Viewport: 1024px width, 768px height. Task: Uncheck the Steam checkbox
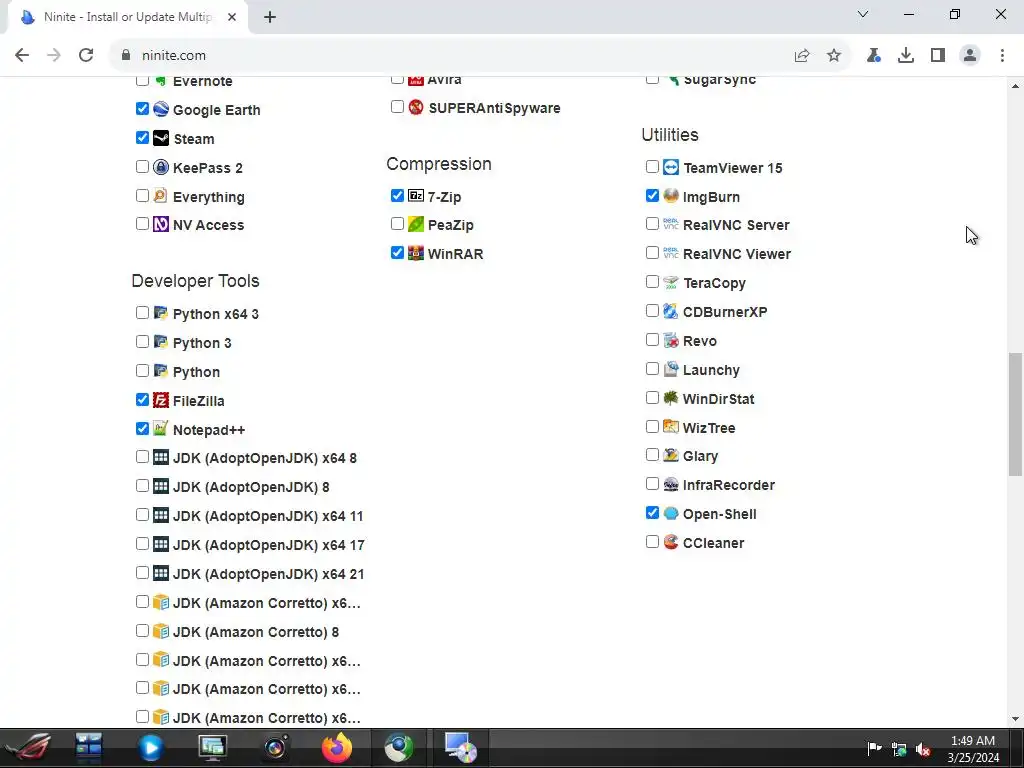coord(142,137)
